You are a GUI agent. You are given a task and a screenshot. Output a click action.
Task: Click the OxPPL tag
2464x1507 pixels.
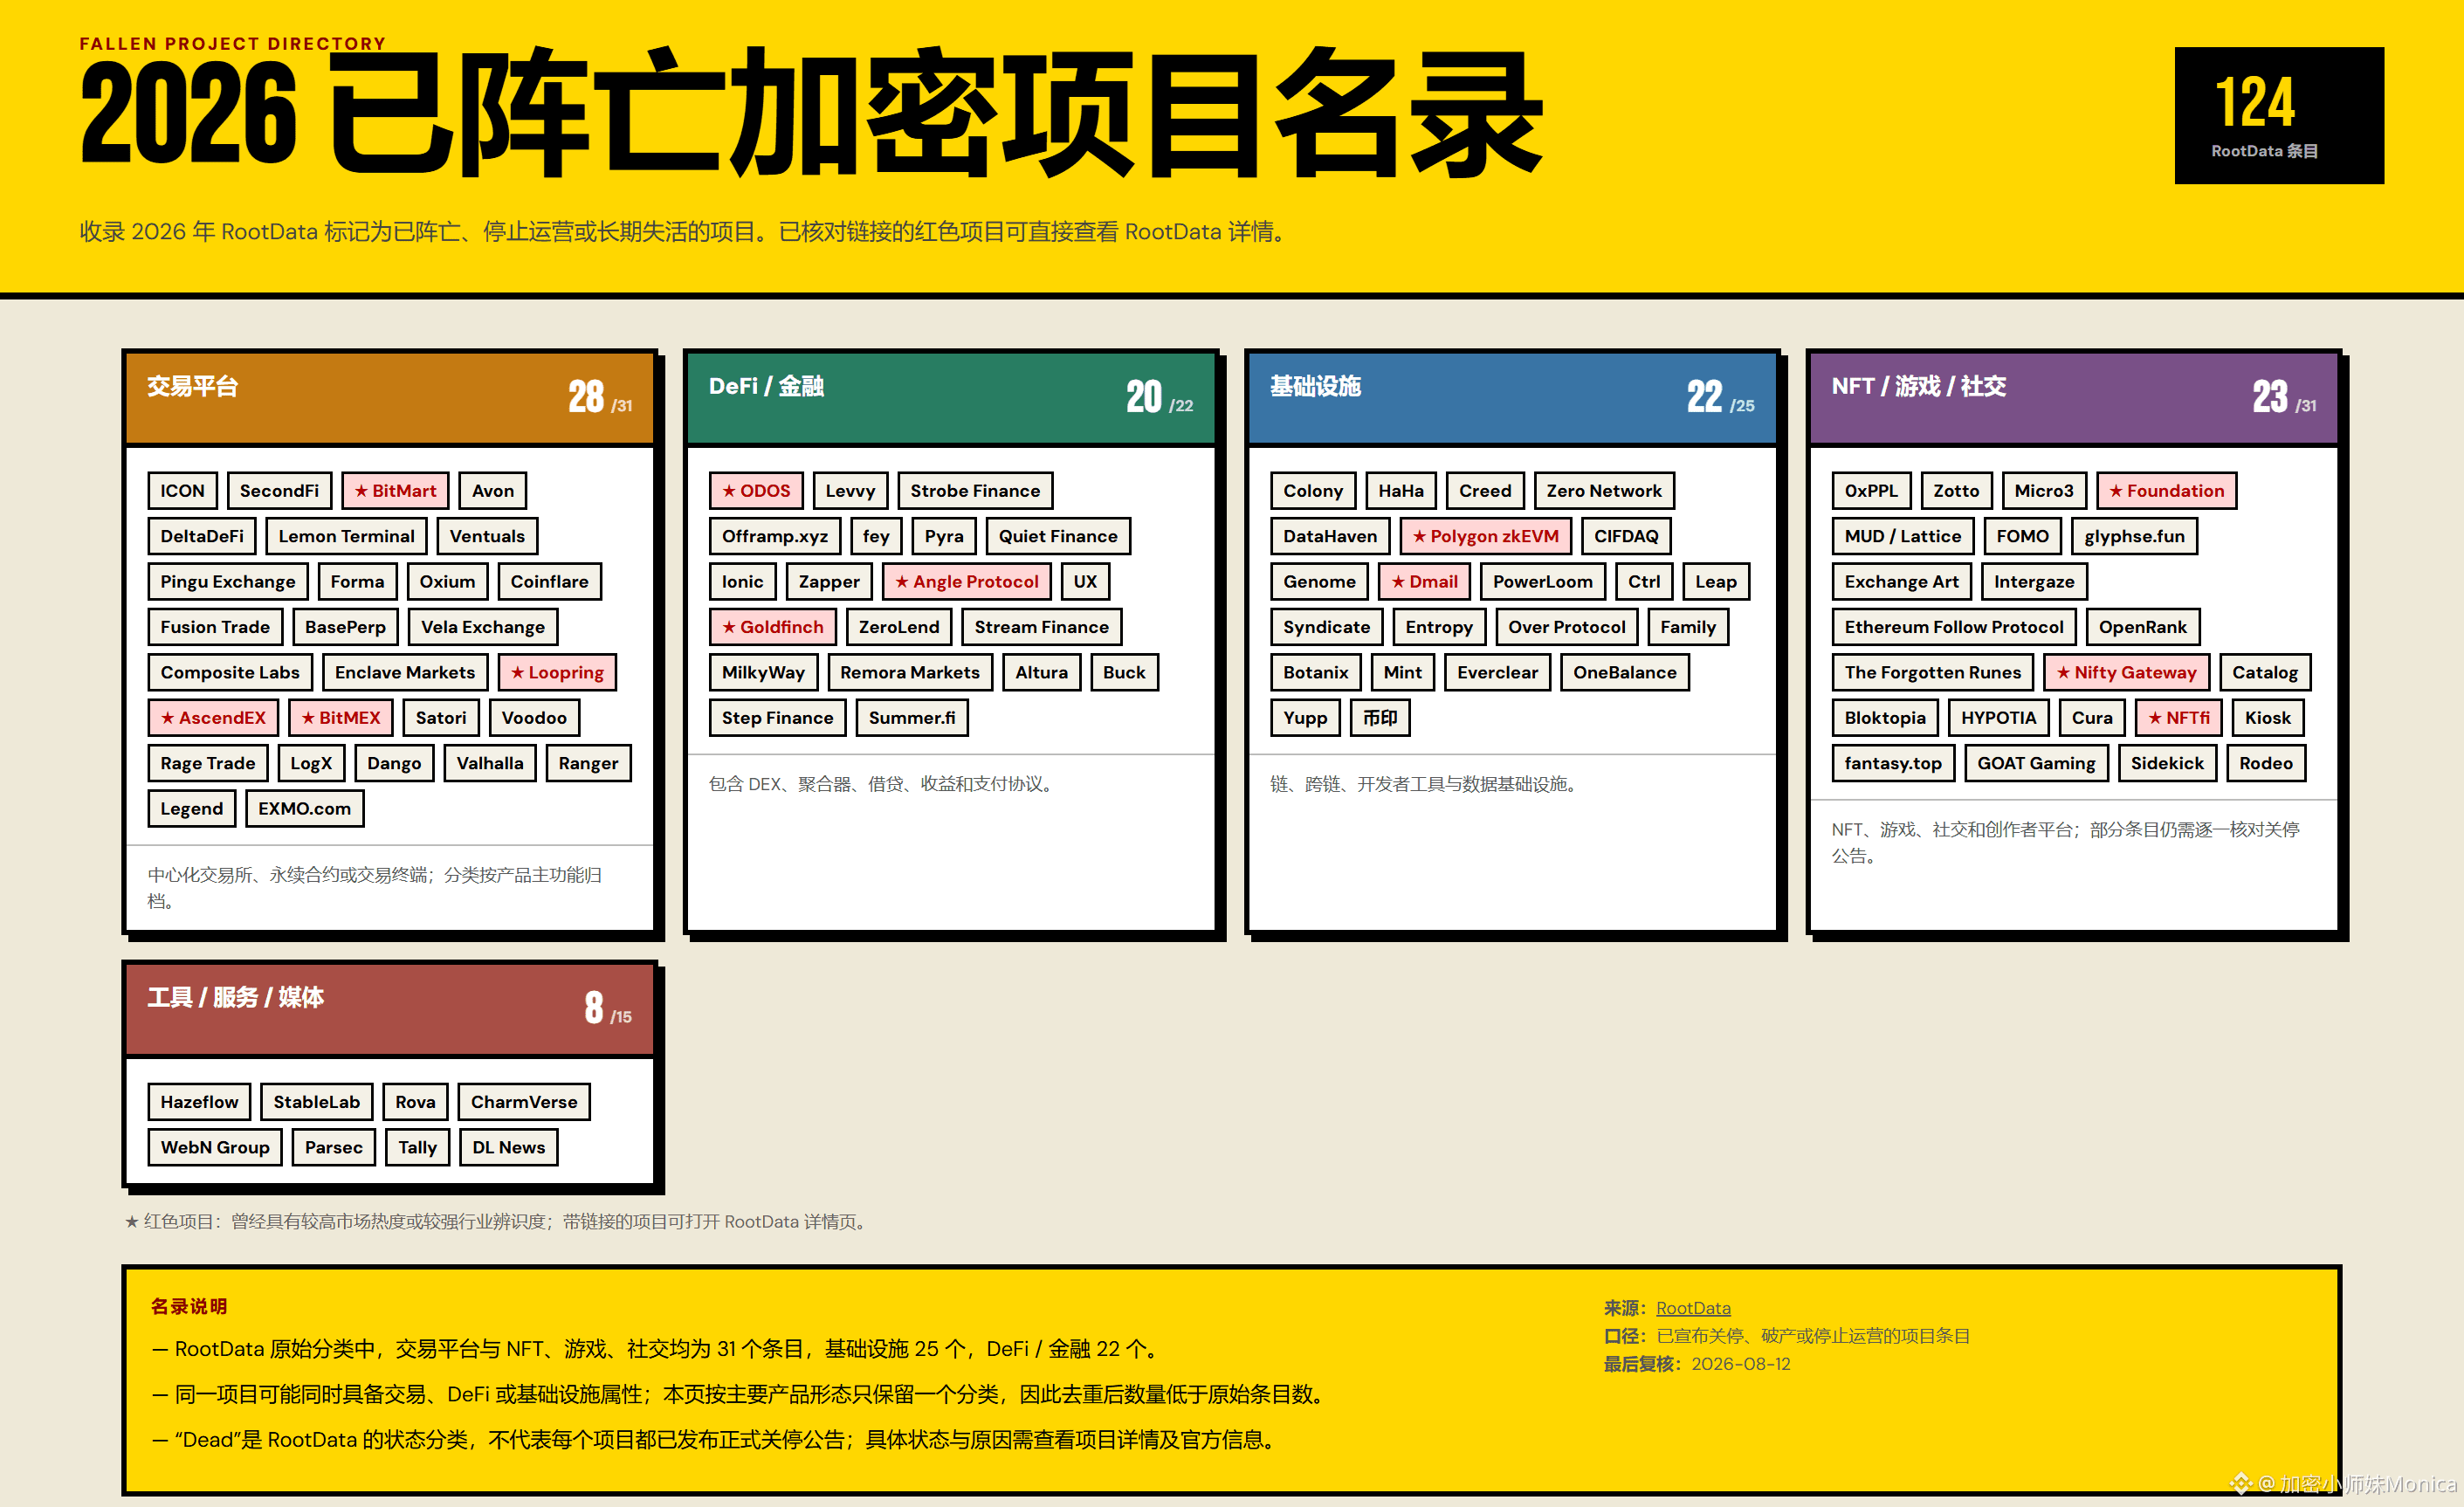click(1871, 491)
